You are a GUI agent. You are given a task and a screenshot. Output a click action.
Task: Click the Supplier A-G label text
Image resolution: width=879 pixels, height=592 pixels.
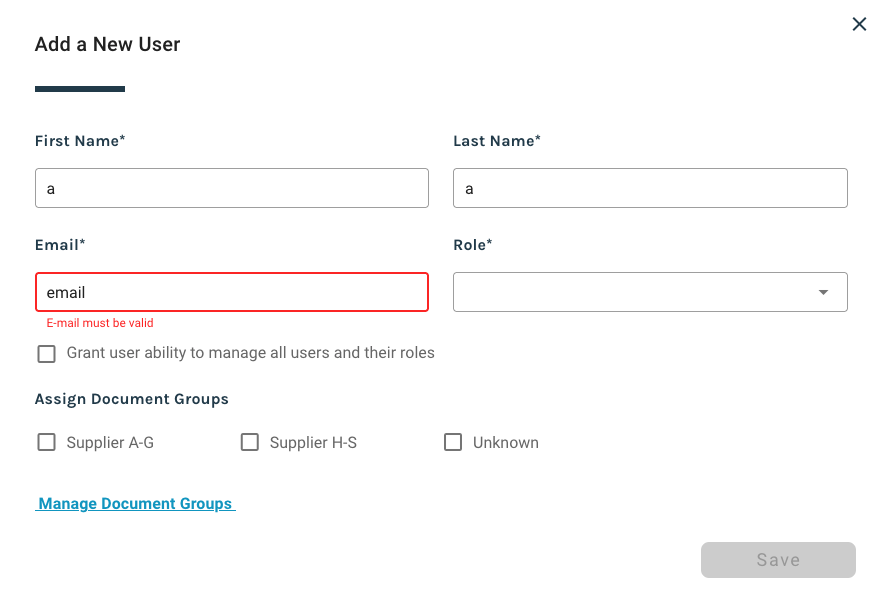point(111,441)
